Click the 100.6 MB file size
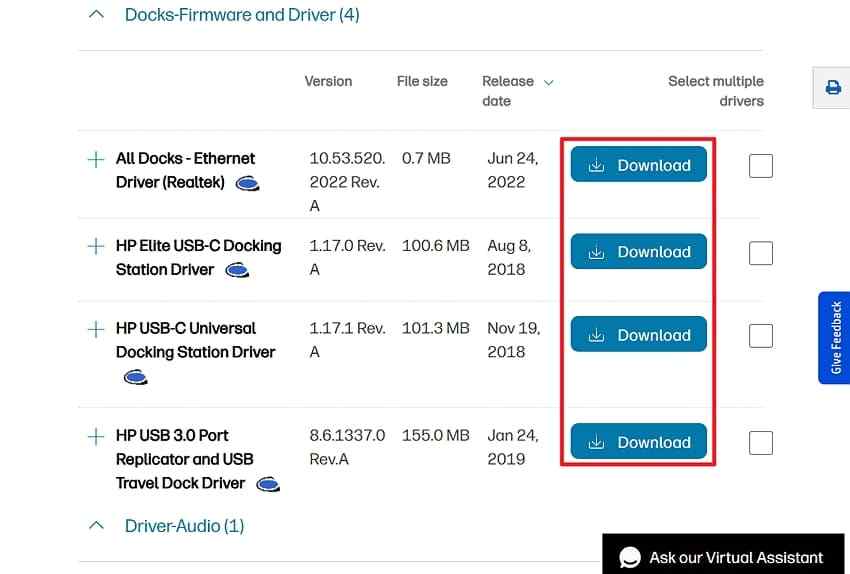 435,246
